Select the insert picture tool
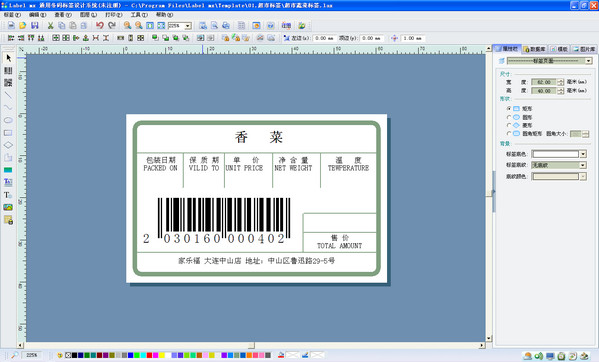 click(x=8, y=207)
